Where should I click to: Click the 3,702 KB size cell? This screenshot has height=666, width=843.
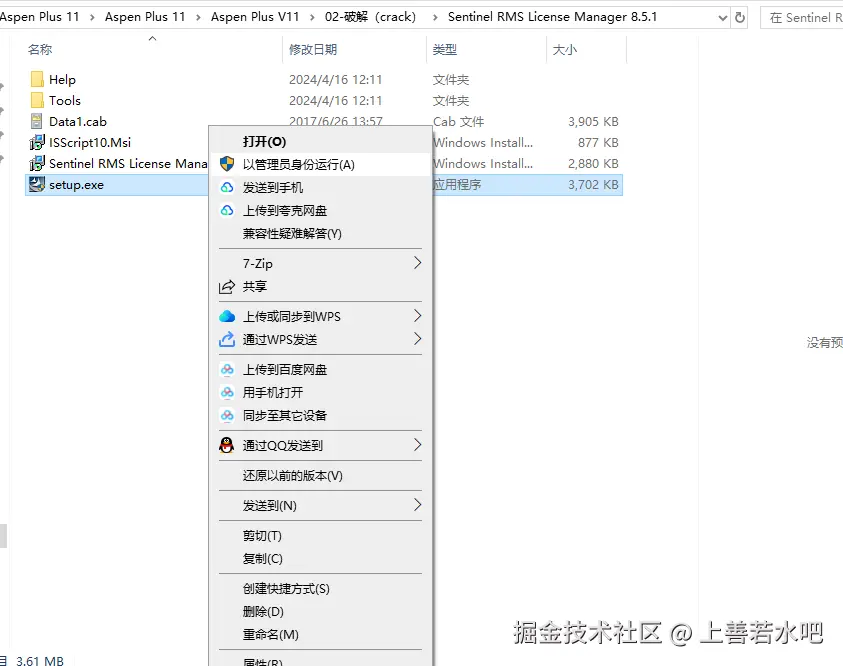pos(593,185)
